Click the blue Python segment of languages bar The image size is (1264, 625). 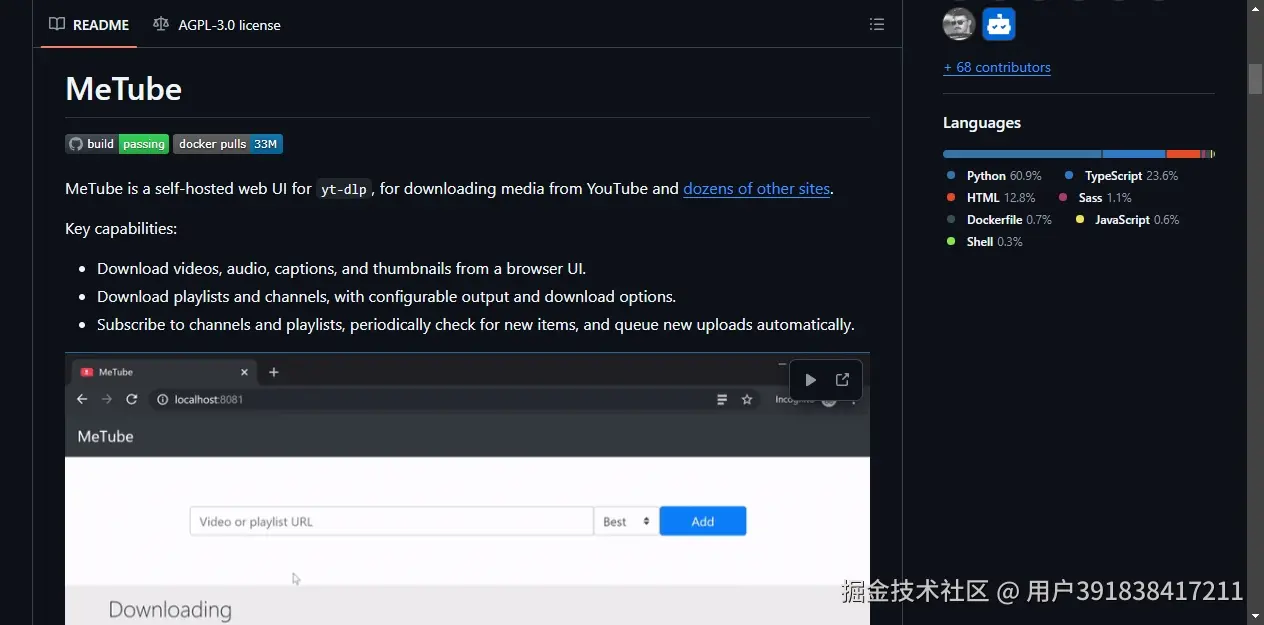tap(1022, 154)
